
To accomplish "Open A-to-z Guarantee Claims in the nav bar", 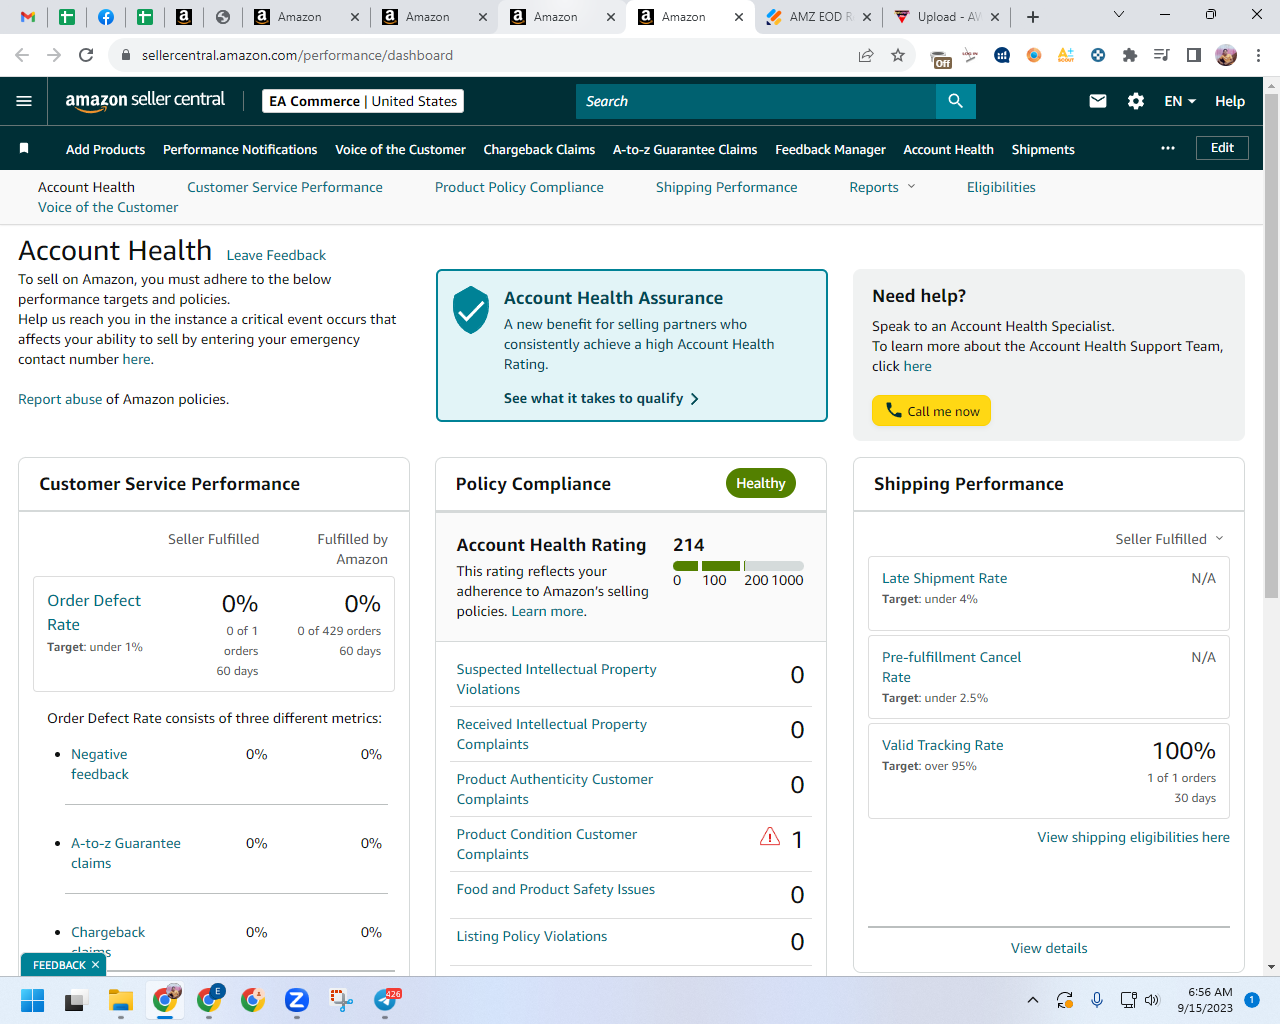I will tap(685, 149).
